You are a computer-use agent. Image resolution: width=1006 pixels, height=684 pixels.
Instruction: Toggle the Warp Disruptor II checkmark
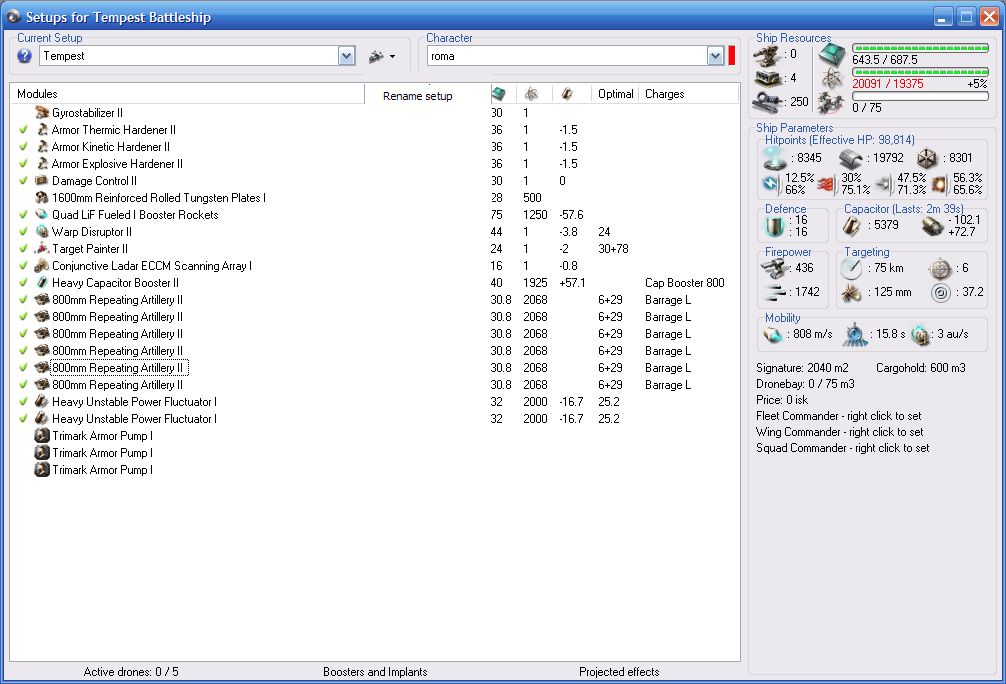[x=24, y=232]
